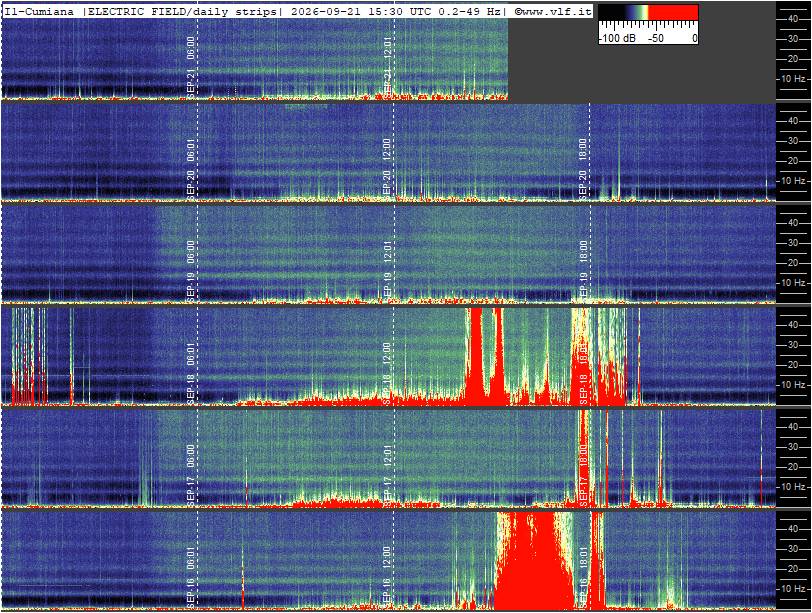Select the SEP-18 06:01 time marker
Viewport: 812px width, 613px height.
coord(191,373)
